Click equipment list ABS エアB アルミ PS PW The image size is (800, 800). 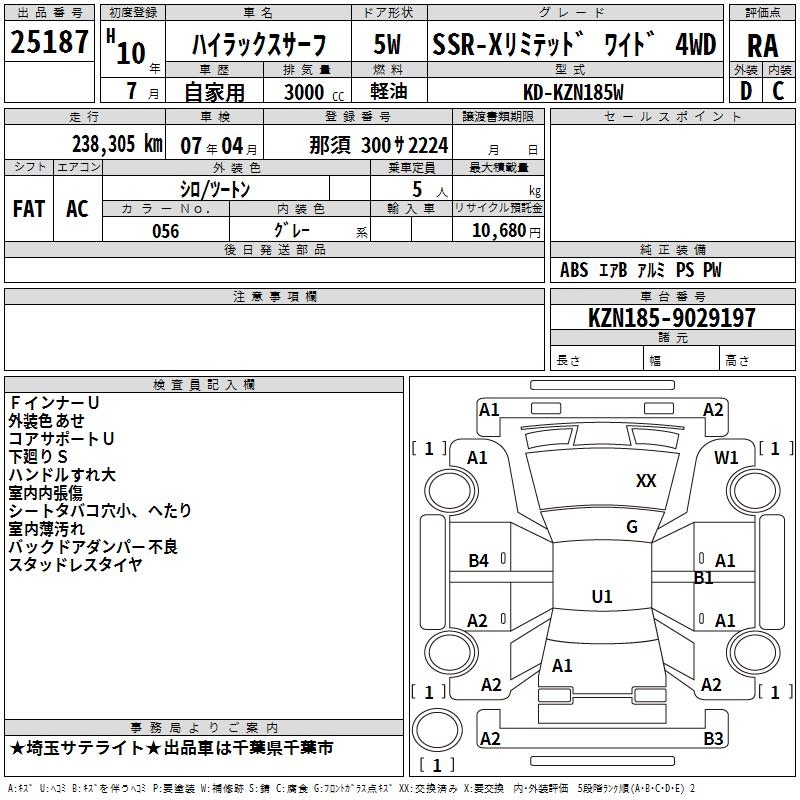click(640, 269)
